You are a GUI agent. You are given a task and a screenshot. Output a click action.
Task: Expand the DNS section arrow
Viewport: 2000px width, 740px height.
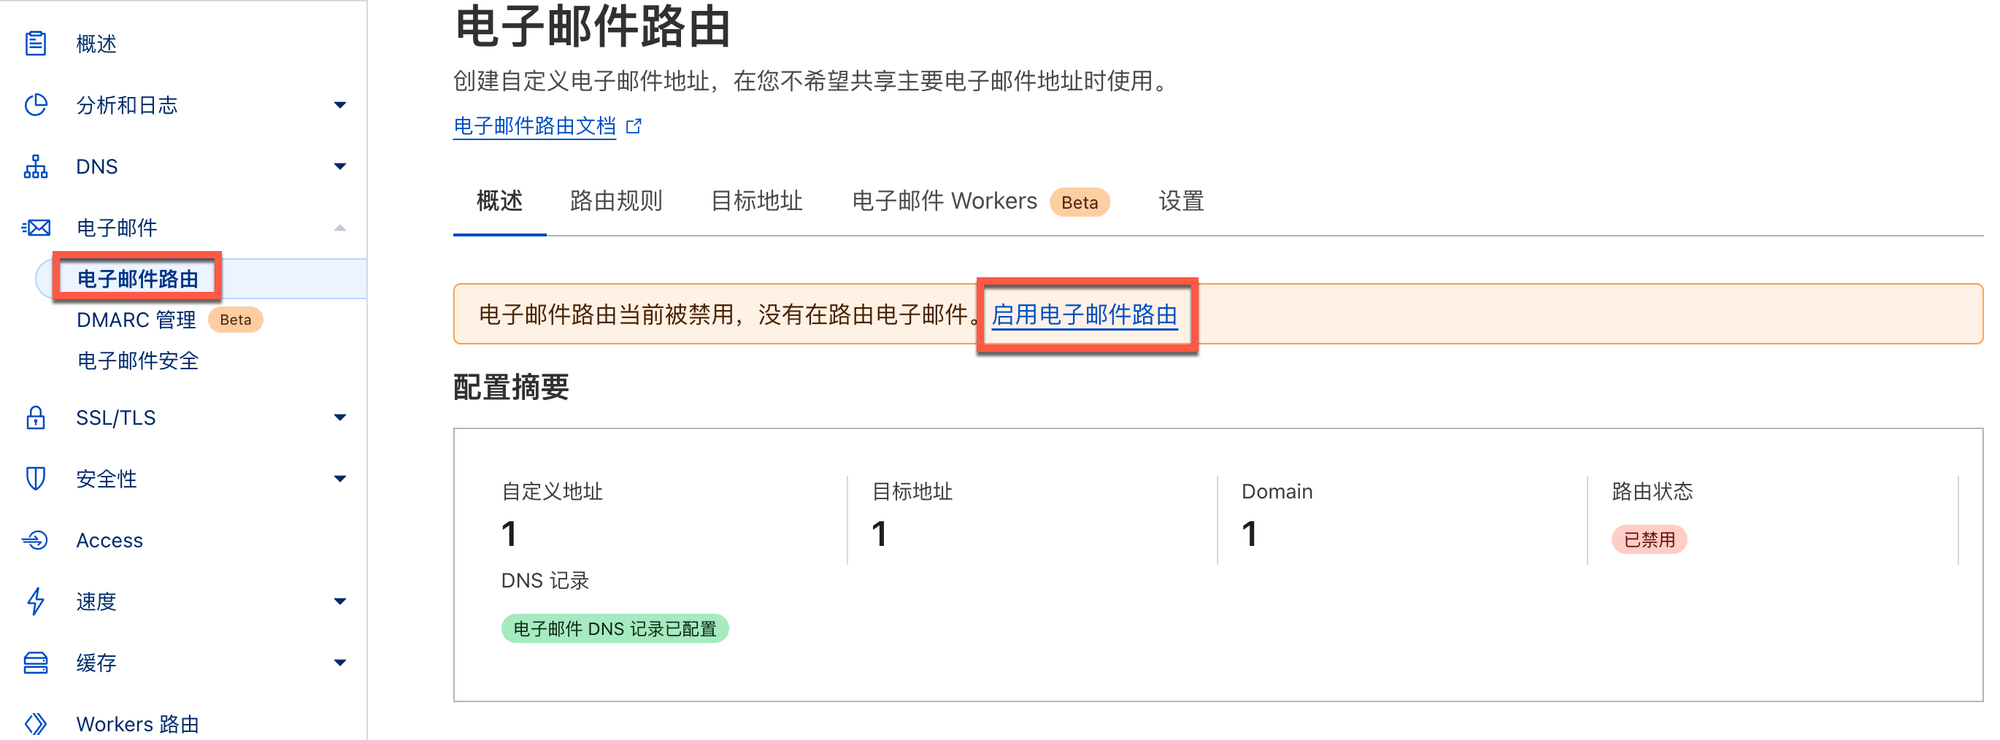pyautogui.click(x=340, y=167)
